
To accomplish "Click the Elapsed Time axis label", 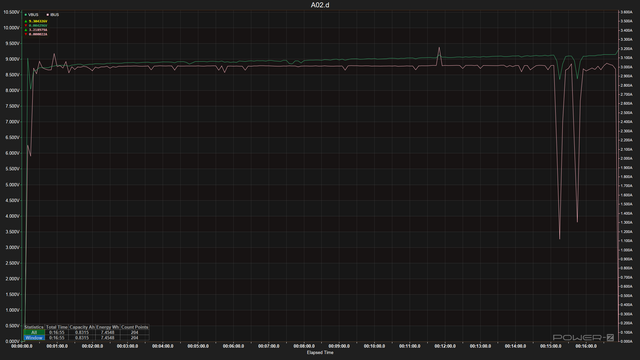I will tap(320, 353).
